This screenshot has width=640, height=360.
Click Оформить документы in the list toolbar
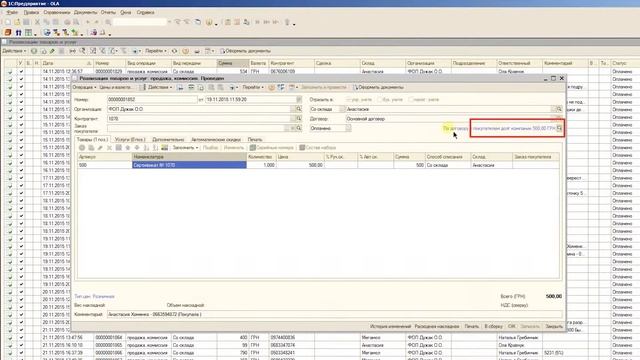pos(245,51)
